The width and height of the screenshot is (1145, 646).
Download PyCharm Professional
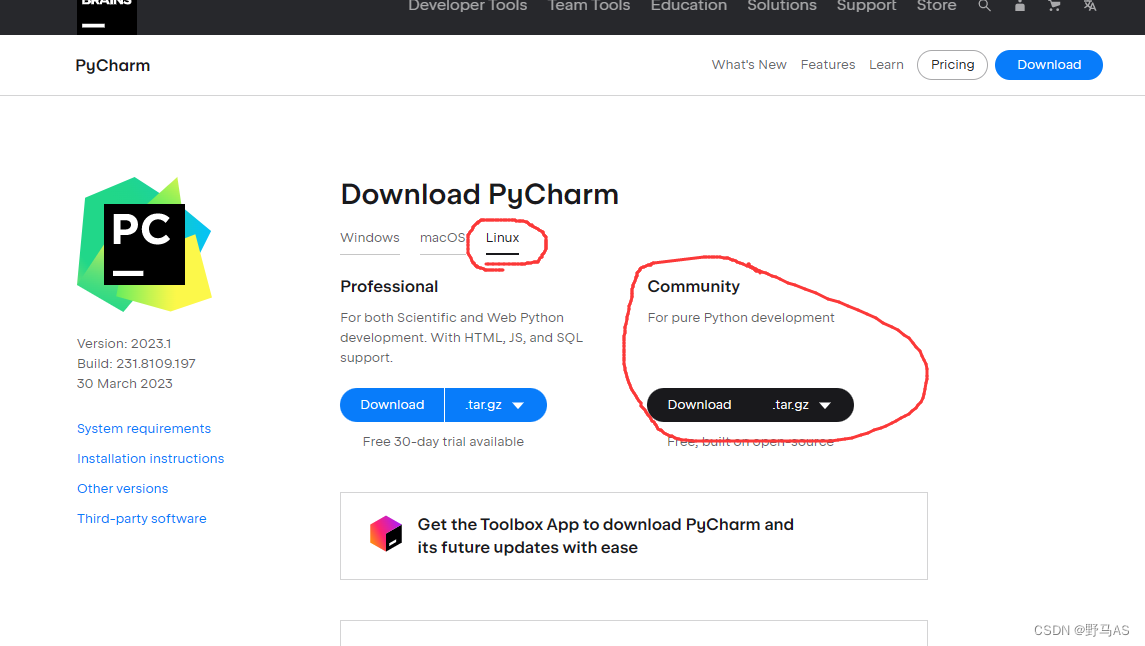point(391,405)
